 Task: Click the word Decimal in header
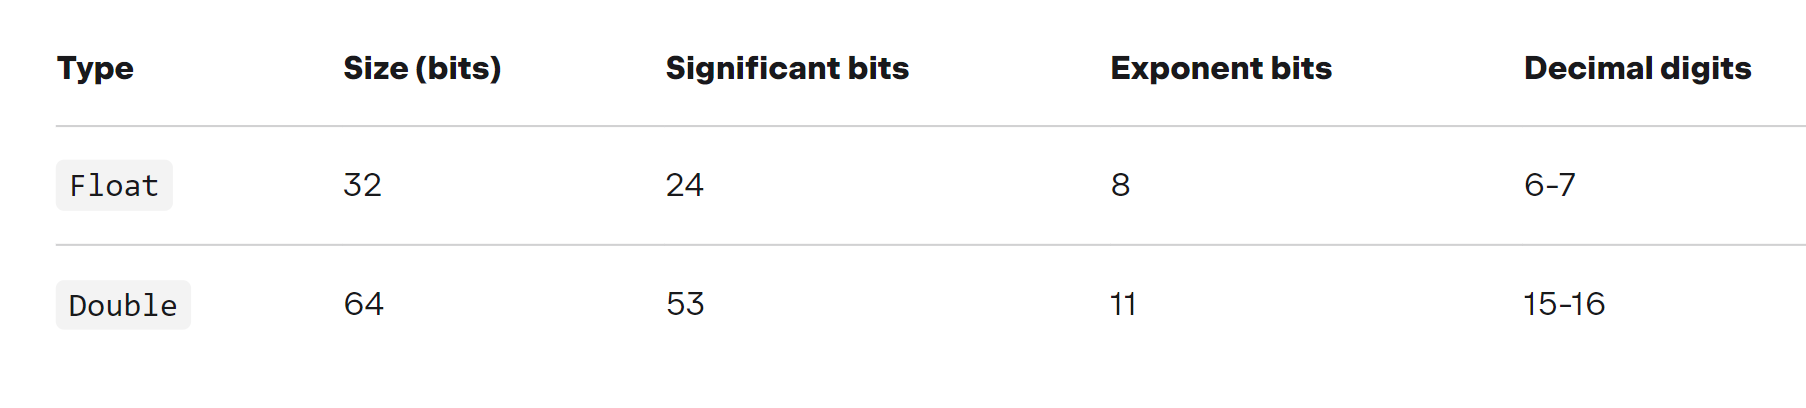point(1589,68)
